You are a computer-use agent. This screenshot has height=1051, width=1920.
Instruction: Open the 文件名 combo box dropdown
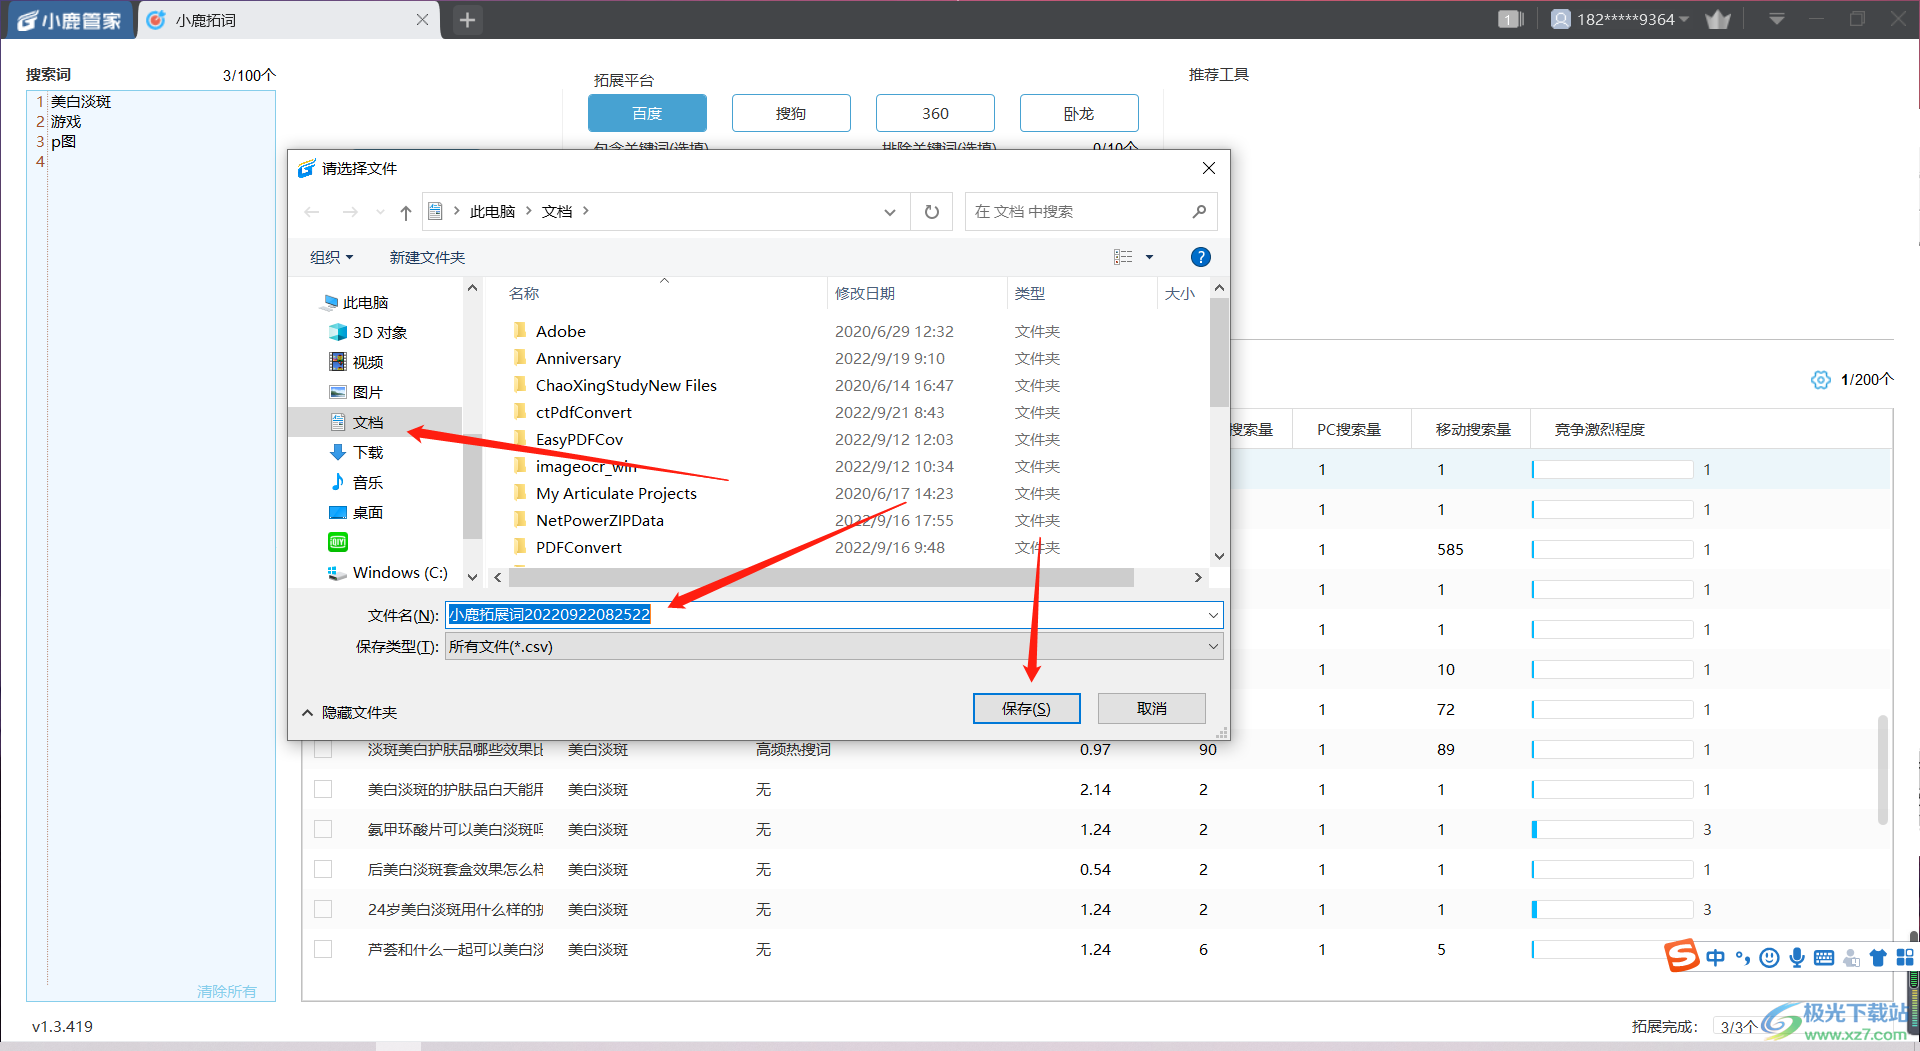(1213, 615)
